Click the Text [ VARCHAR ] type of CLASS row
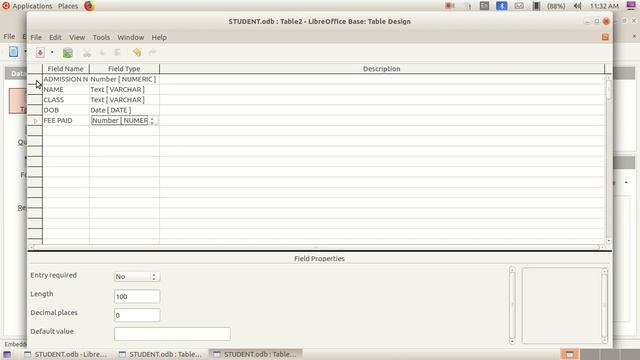Screen dimensions: 640x360 tap(124, 100)
